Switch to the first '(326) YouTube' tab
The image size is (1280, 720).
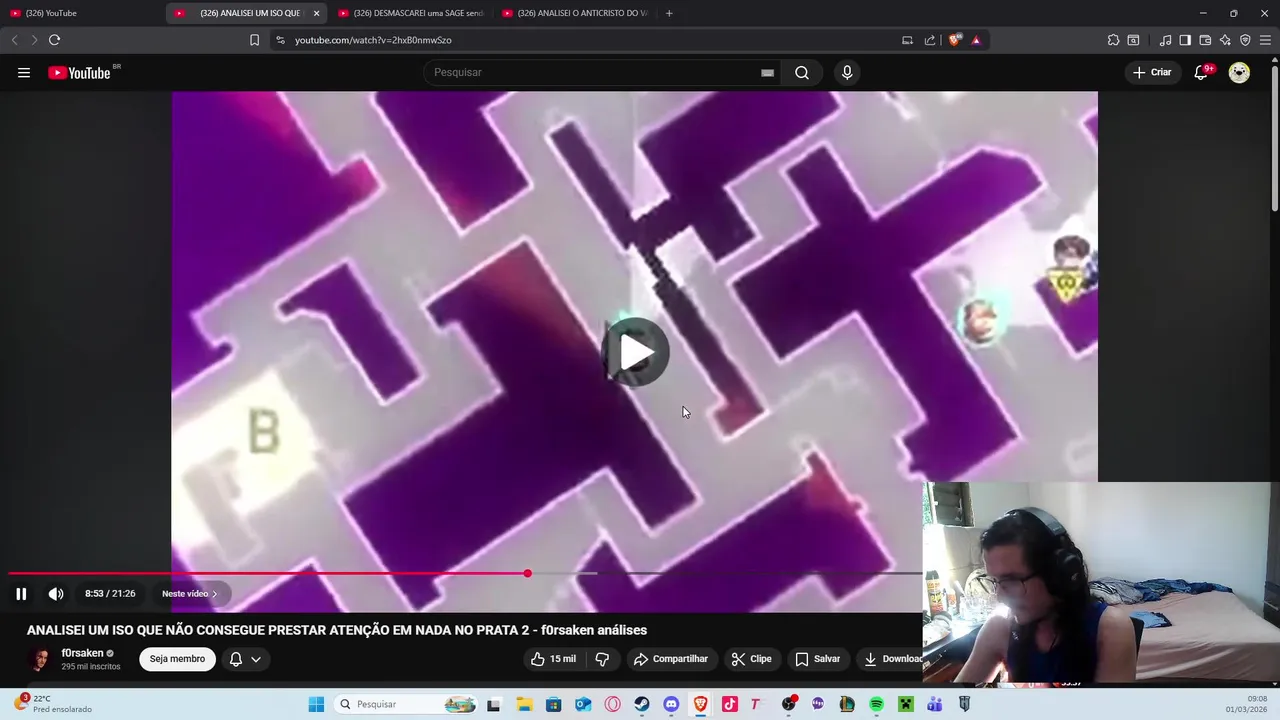click(80, 13)
